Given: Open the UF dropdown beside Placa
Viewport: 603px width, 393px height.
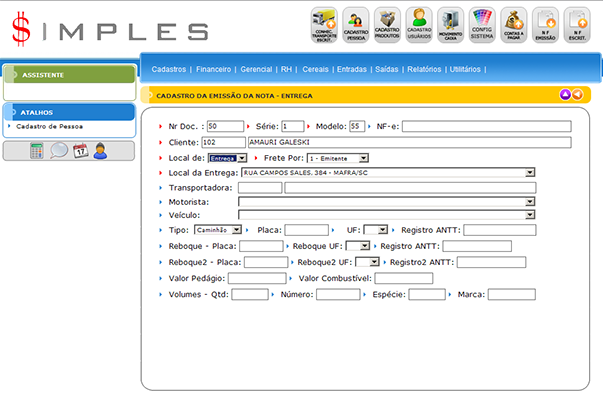Looking at the screenshot, I should click(376, 230).
